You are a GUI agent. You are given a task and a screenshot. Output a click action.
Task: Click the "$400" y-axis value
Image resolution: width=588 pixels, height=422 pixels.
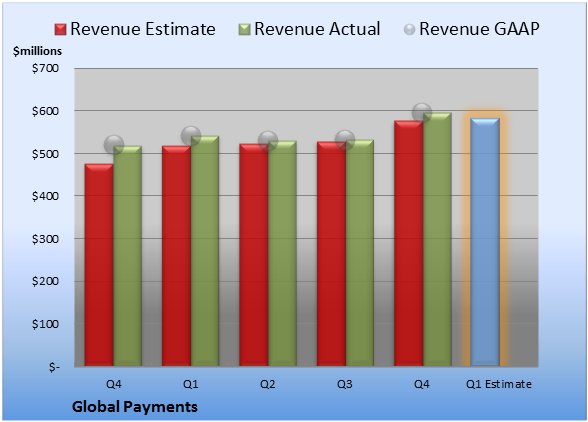click(45, 196)
